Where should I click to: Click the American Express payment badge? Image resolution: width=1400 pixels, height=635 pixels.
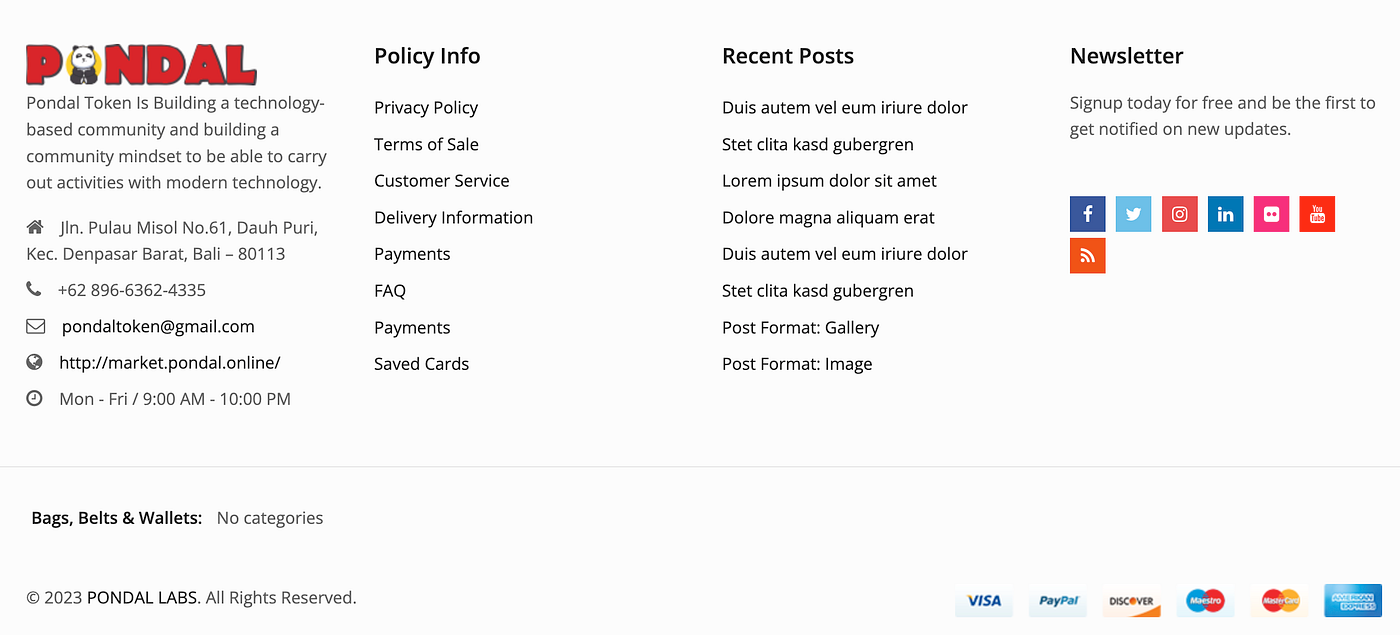click(1353, 601)
